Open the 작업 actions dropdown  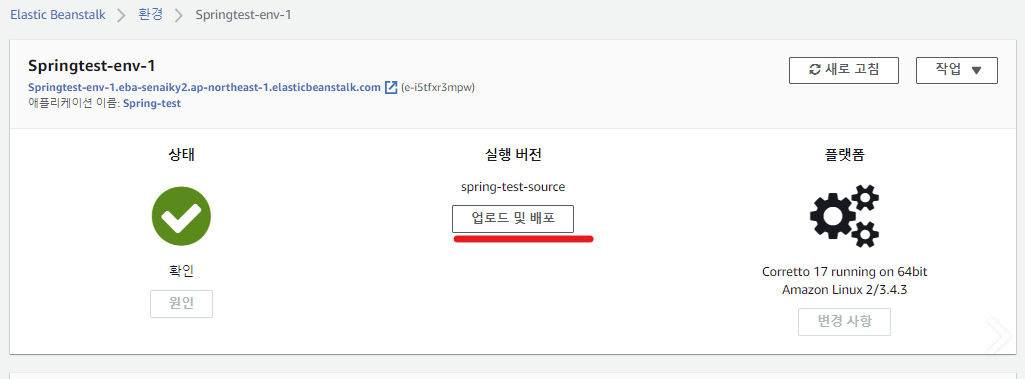point(957,71)
